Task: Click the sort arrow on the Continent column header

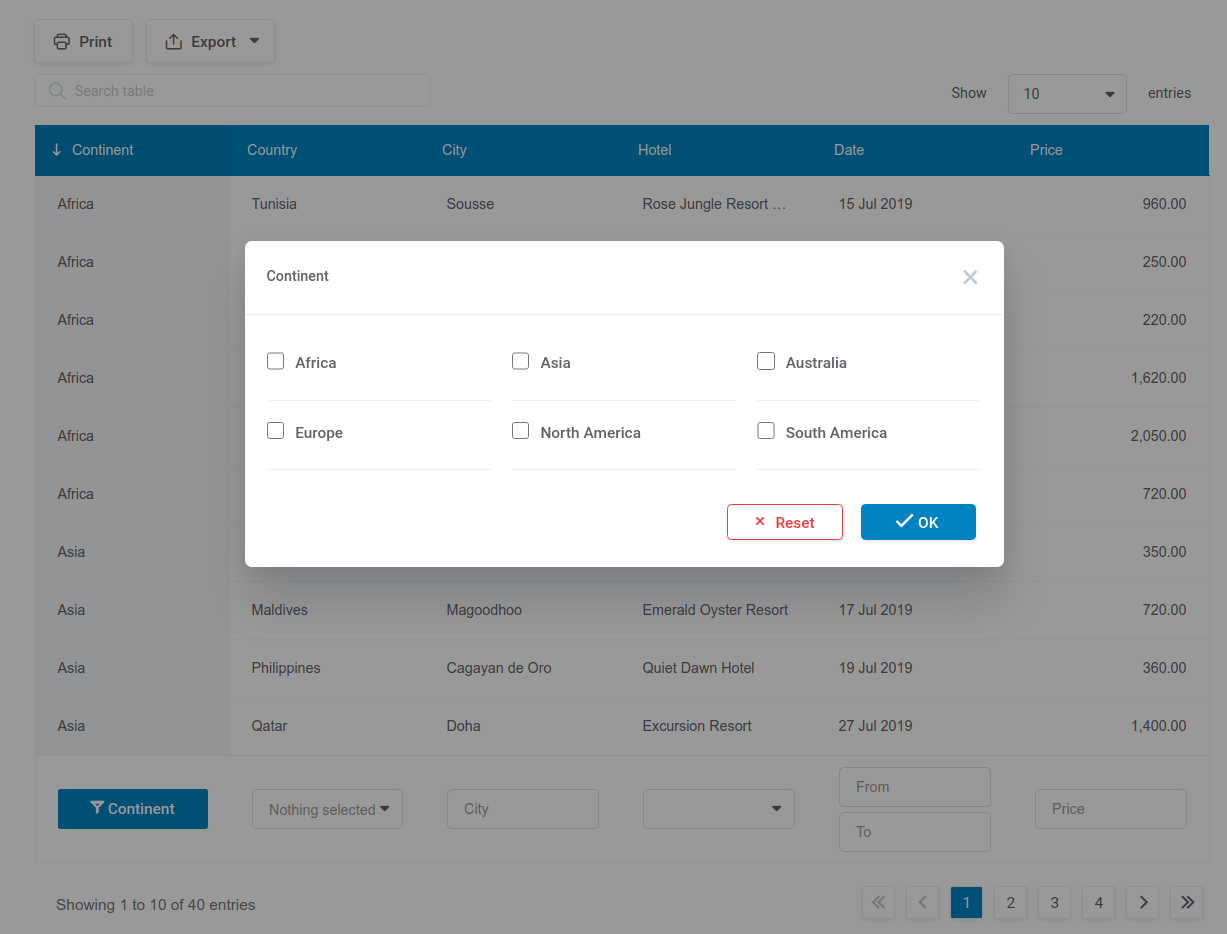Action: (x=56, y=150)
